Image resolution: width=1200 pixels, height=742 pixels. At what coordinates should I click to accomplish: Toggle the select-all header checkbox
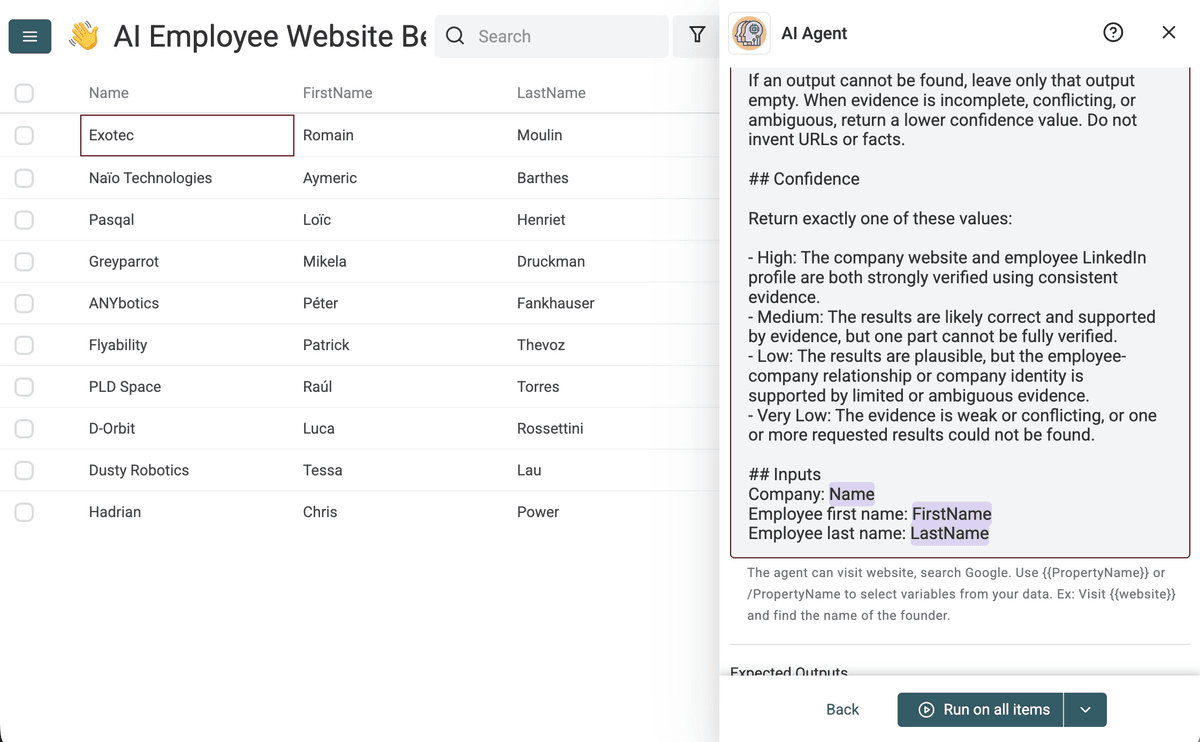[24, 93]
